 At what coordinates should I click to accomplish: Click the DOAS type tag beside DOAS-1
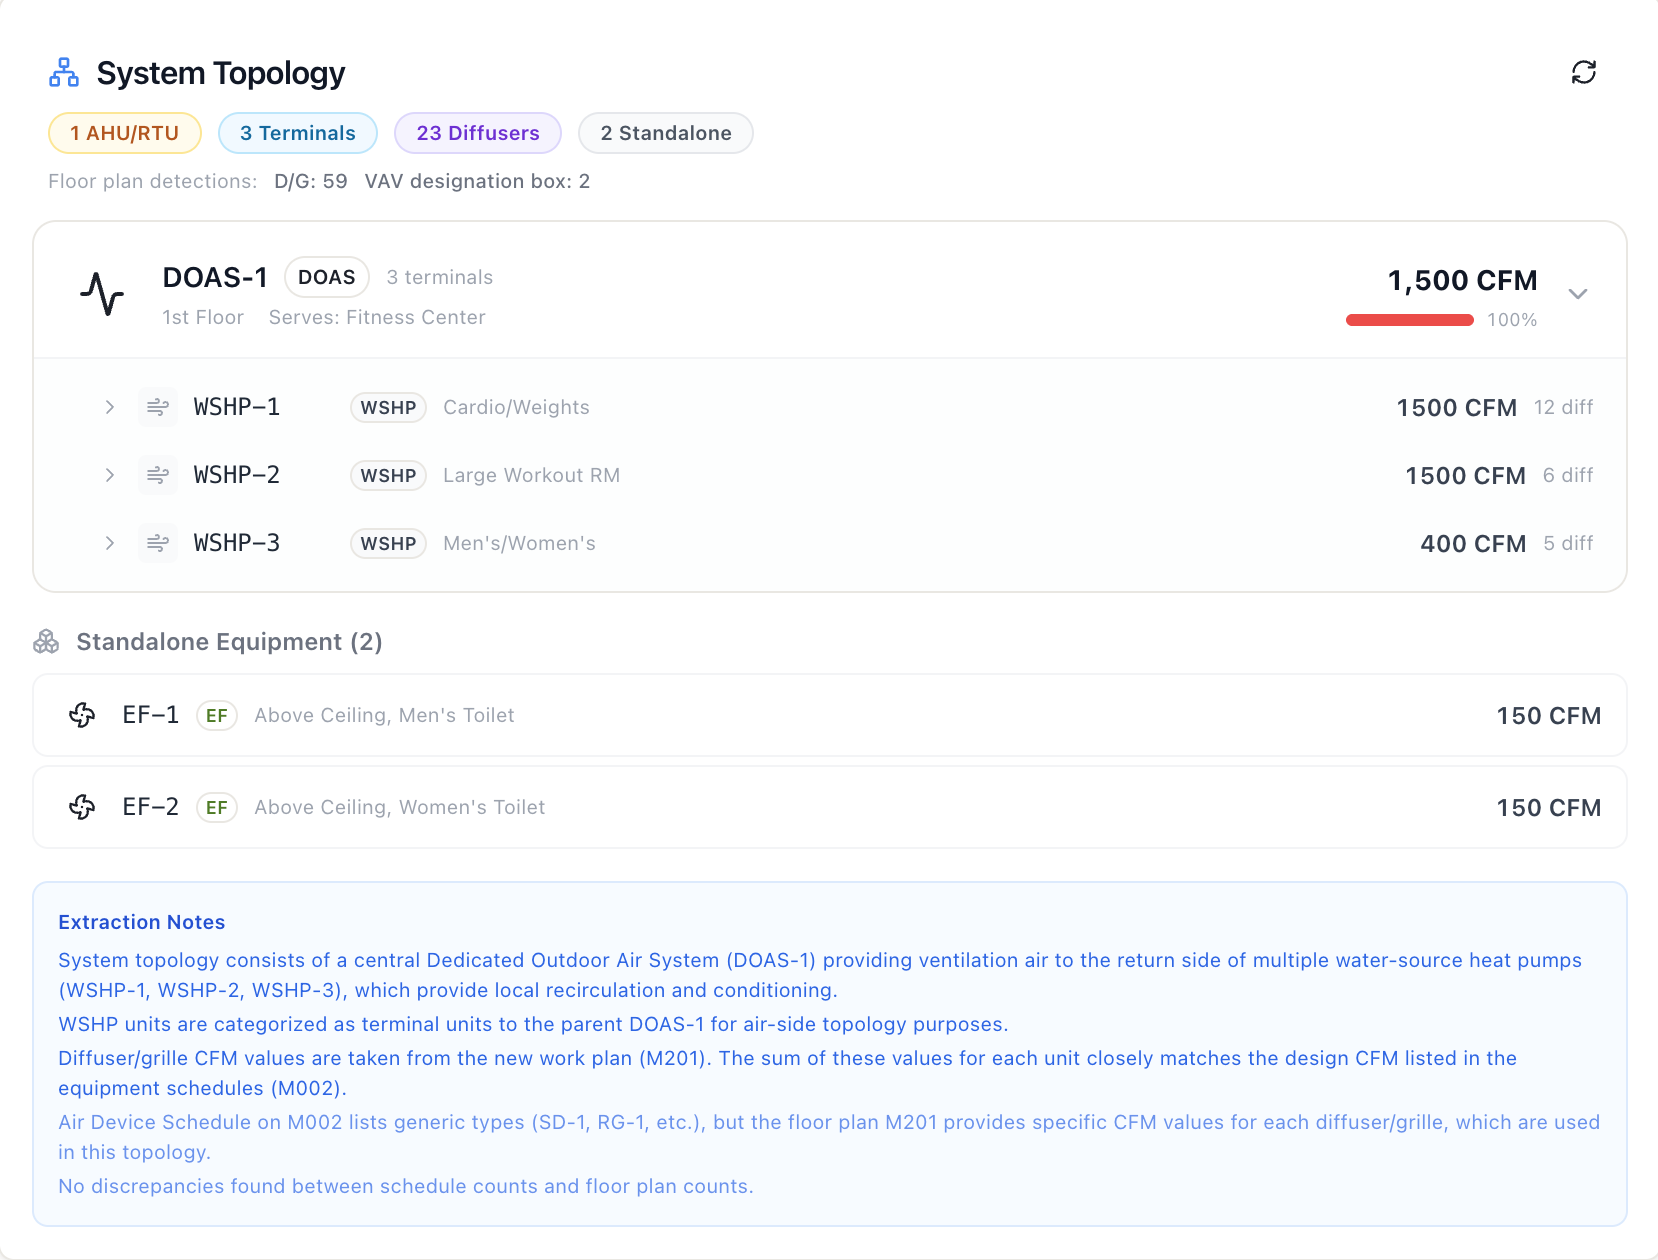click(327, 277)
